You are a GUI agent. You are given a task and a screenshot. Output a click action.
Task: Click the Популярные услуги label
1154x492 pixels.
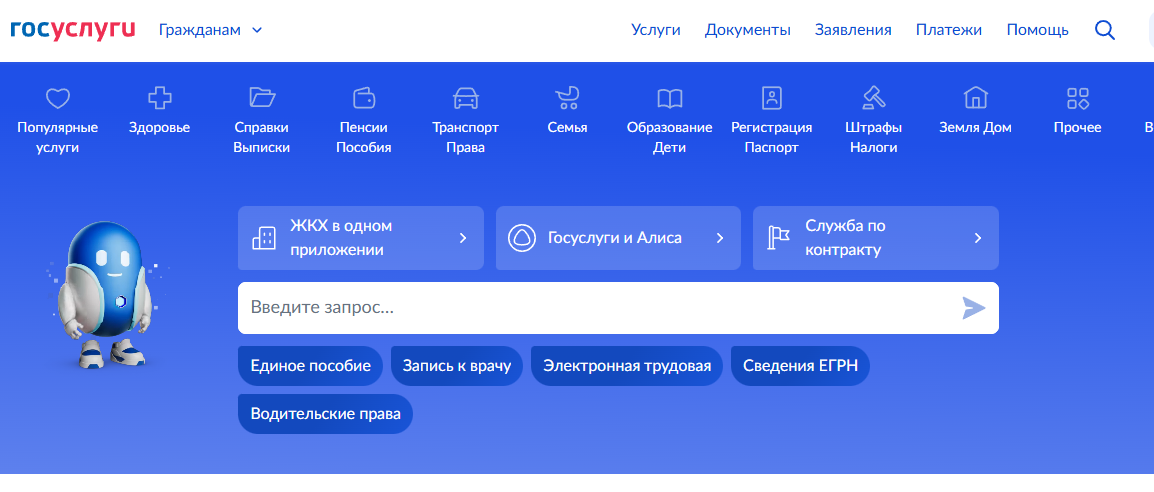coord(57,138)
